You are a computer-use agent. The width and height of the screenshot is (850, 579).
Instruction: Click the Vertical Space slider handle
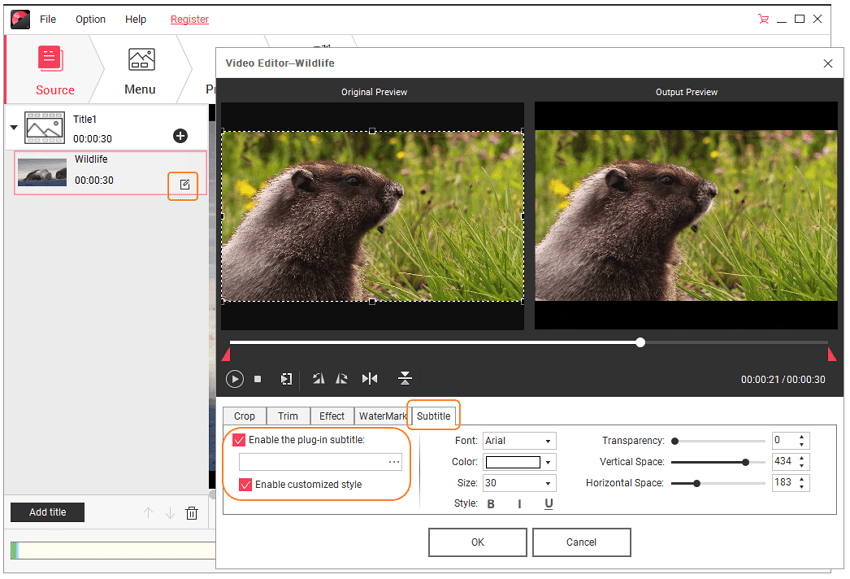click(x=746, y=462)
